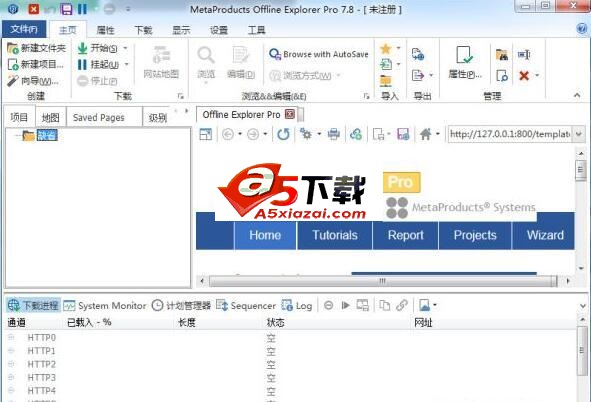This screenshot has width=591, height=402.
Task: Switch to the 显示 ribbon tab
Action: (181, 30)
